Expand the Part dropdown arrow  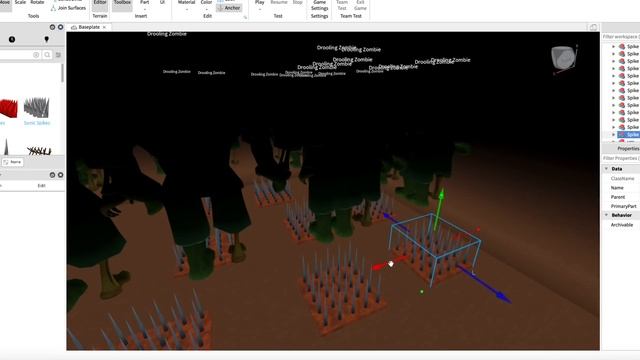coord(144,9)
